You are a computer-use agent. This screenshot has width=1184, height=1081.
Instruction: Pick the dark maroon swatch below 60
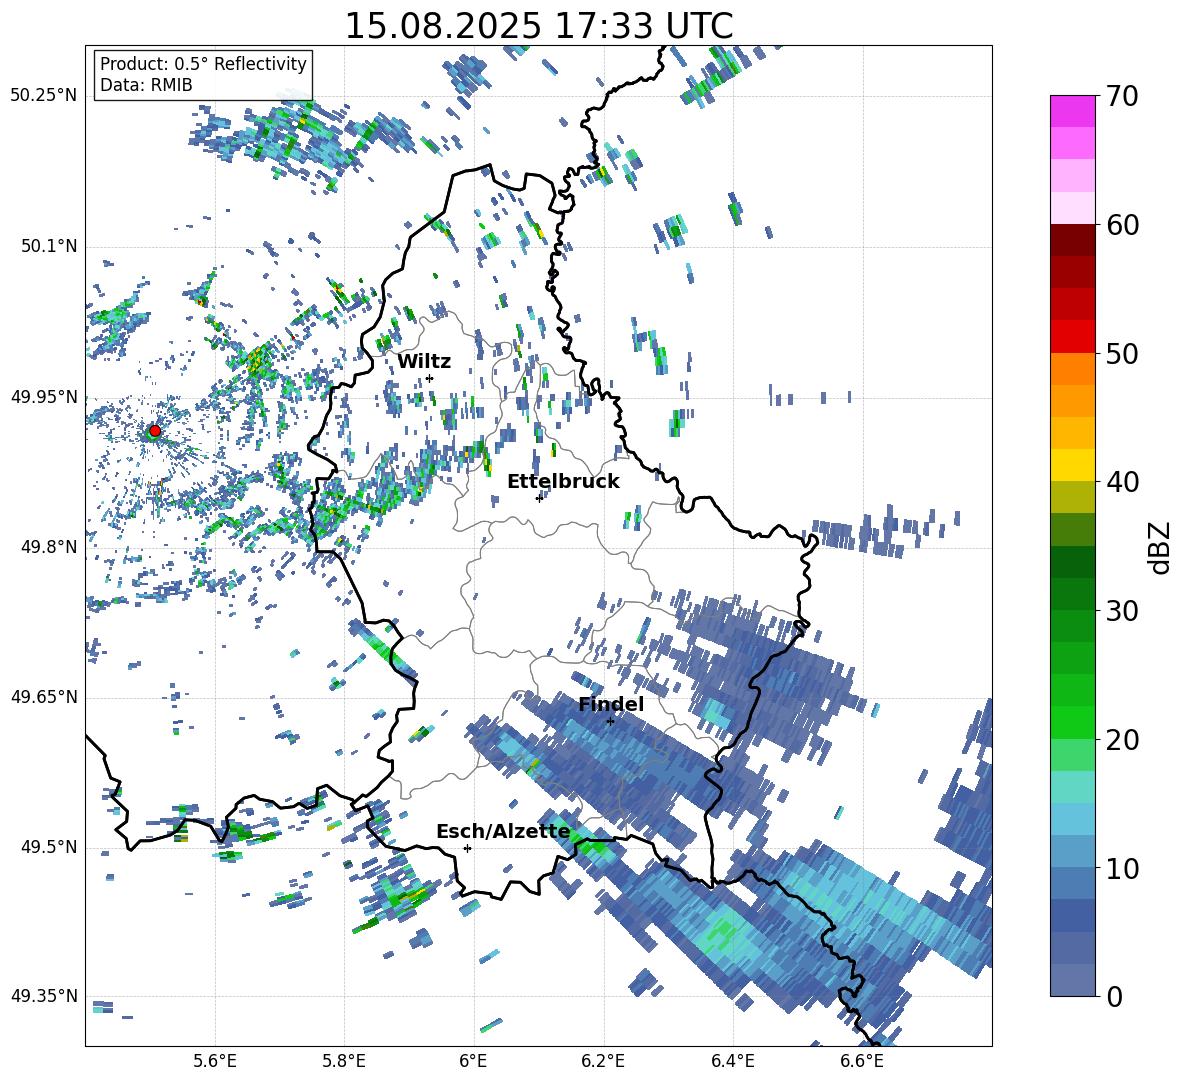(1072, 240)
